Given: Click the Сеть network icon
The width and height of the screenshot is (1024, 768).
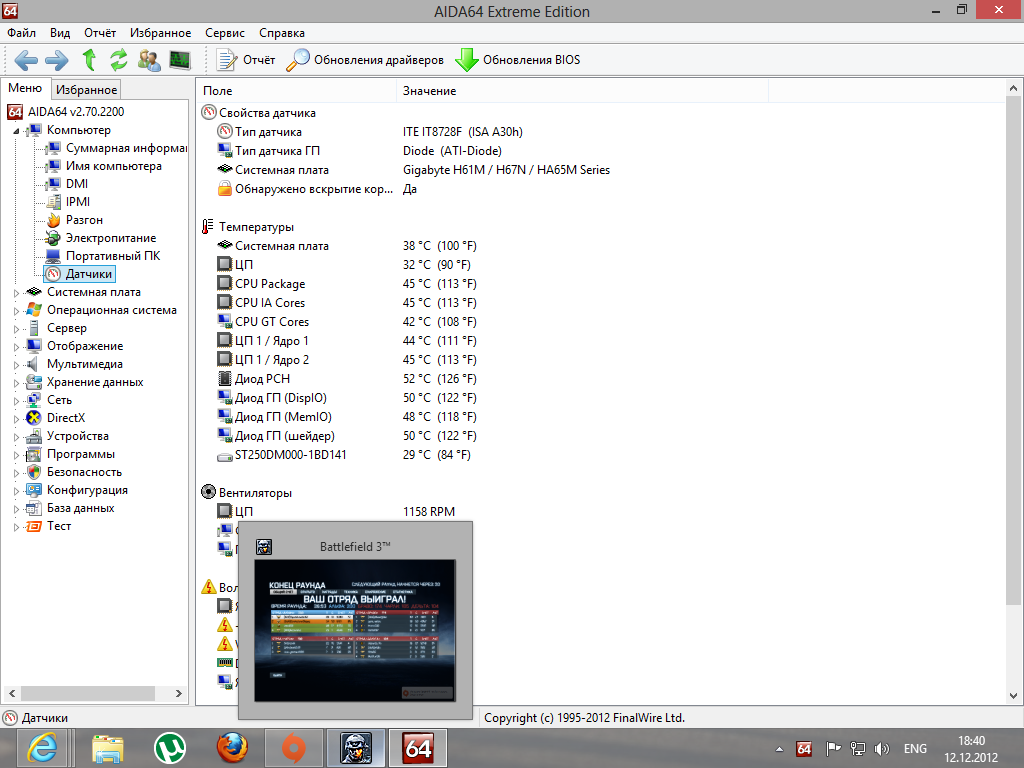Looking at the screenshot, I should (34, 400).
